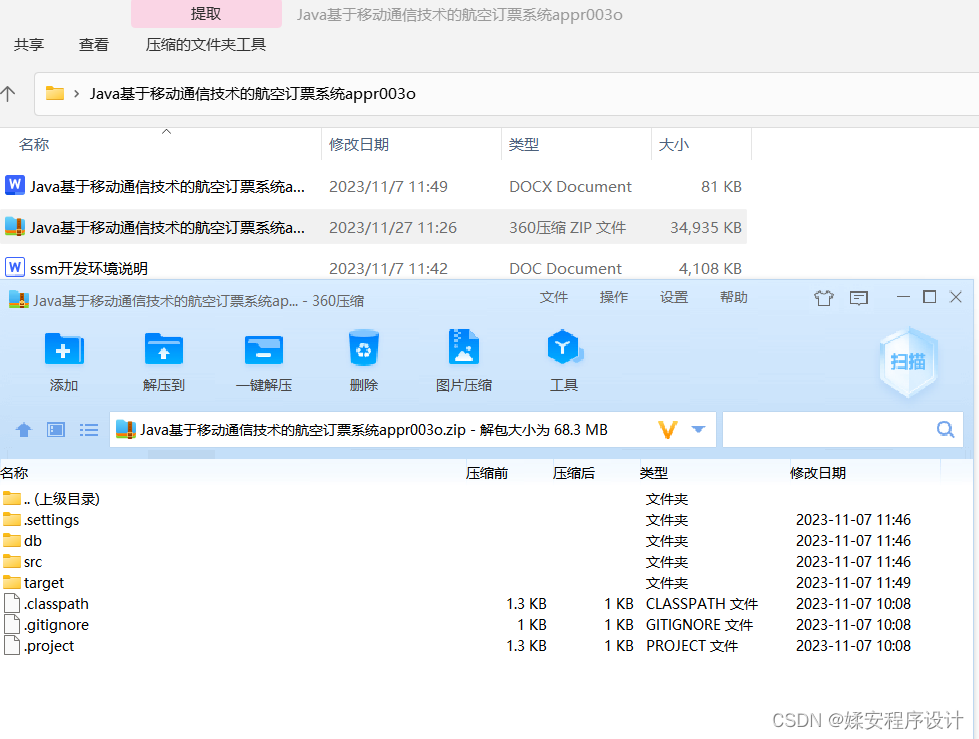This screenshot has height=739, width=979.
Task: Select the 解压到 (Extract to) icon
Action: tap(163, 360)
